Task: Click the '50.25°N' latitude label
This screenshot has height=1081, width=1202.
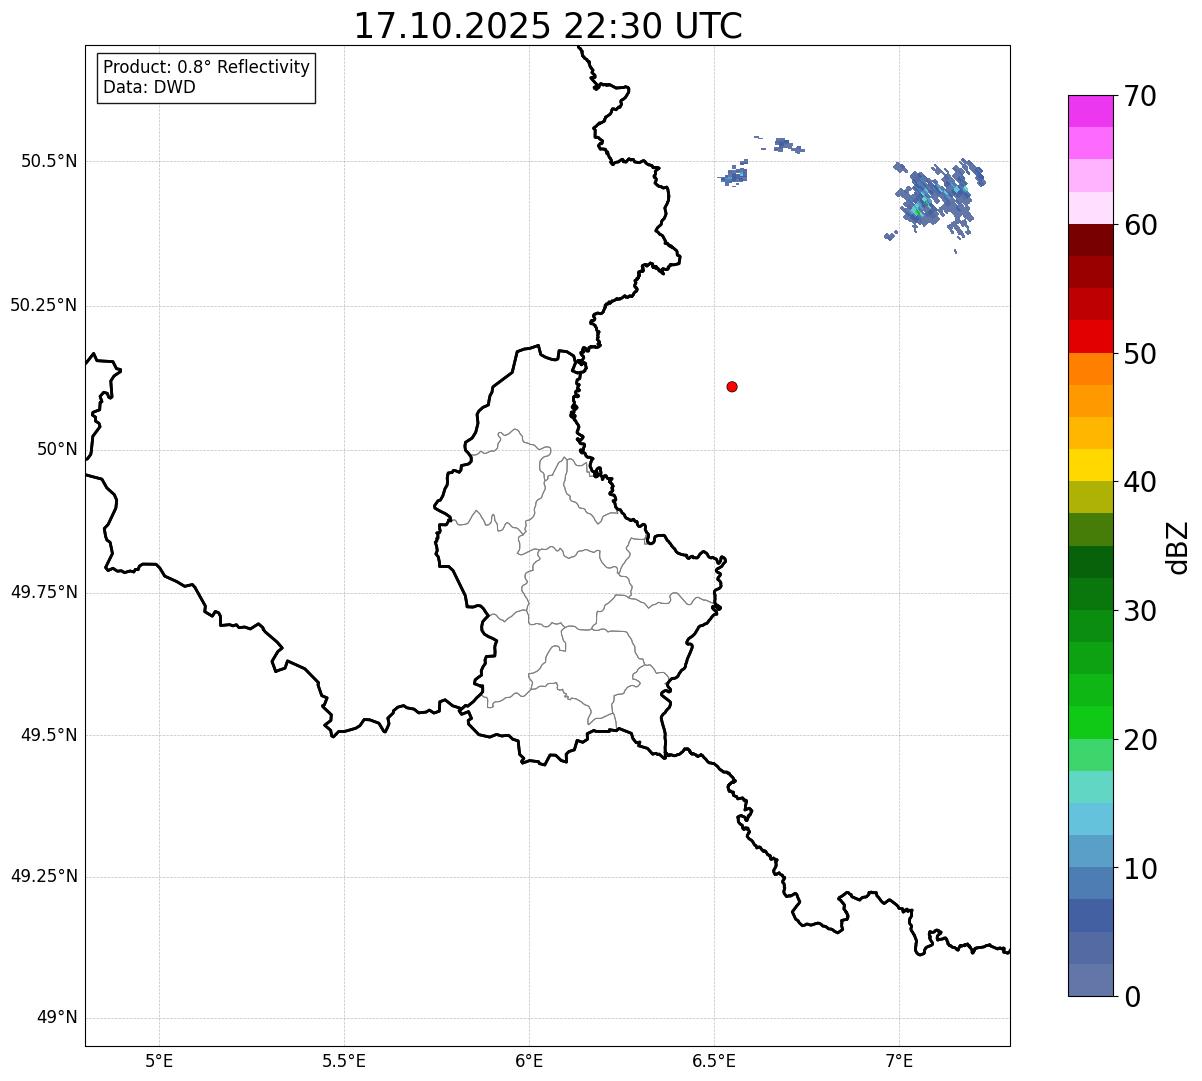Action: click(43, 305)
